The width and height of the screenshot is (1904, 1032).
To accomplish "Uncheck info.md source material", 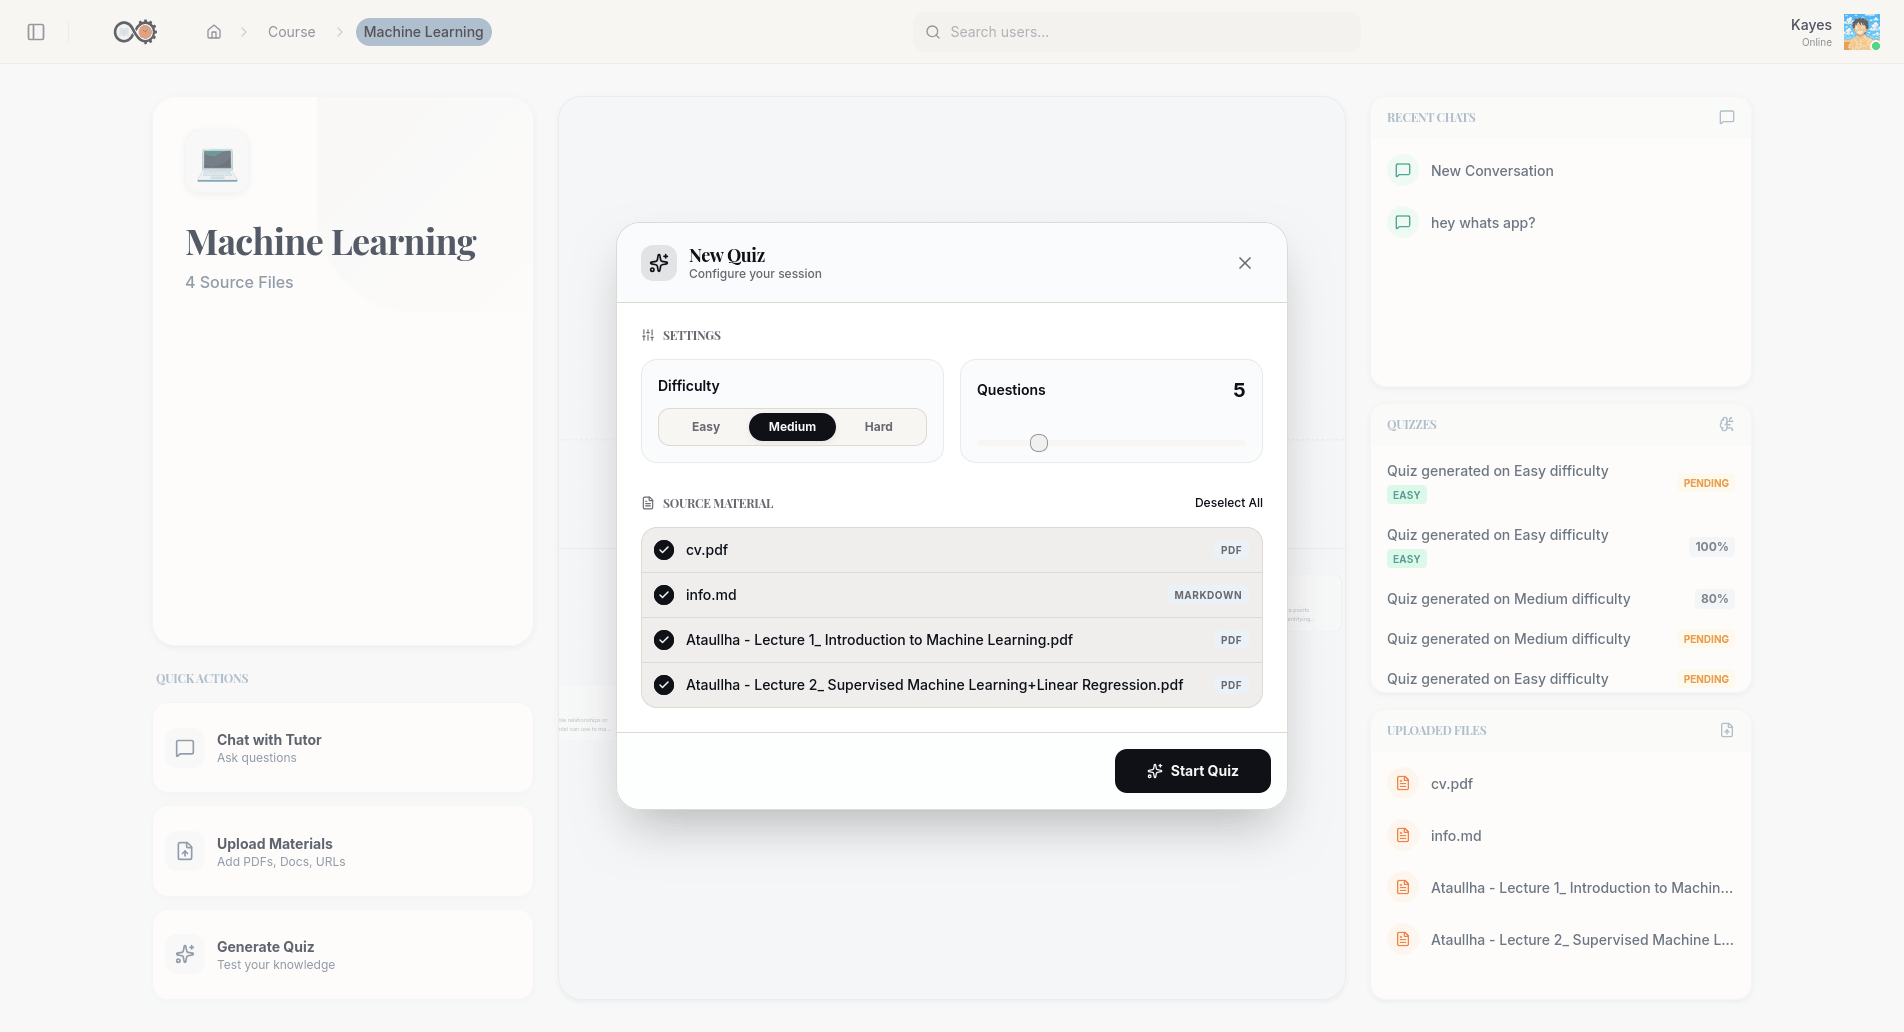I will click(x=664, y=595).
